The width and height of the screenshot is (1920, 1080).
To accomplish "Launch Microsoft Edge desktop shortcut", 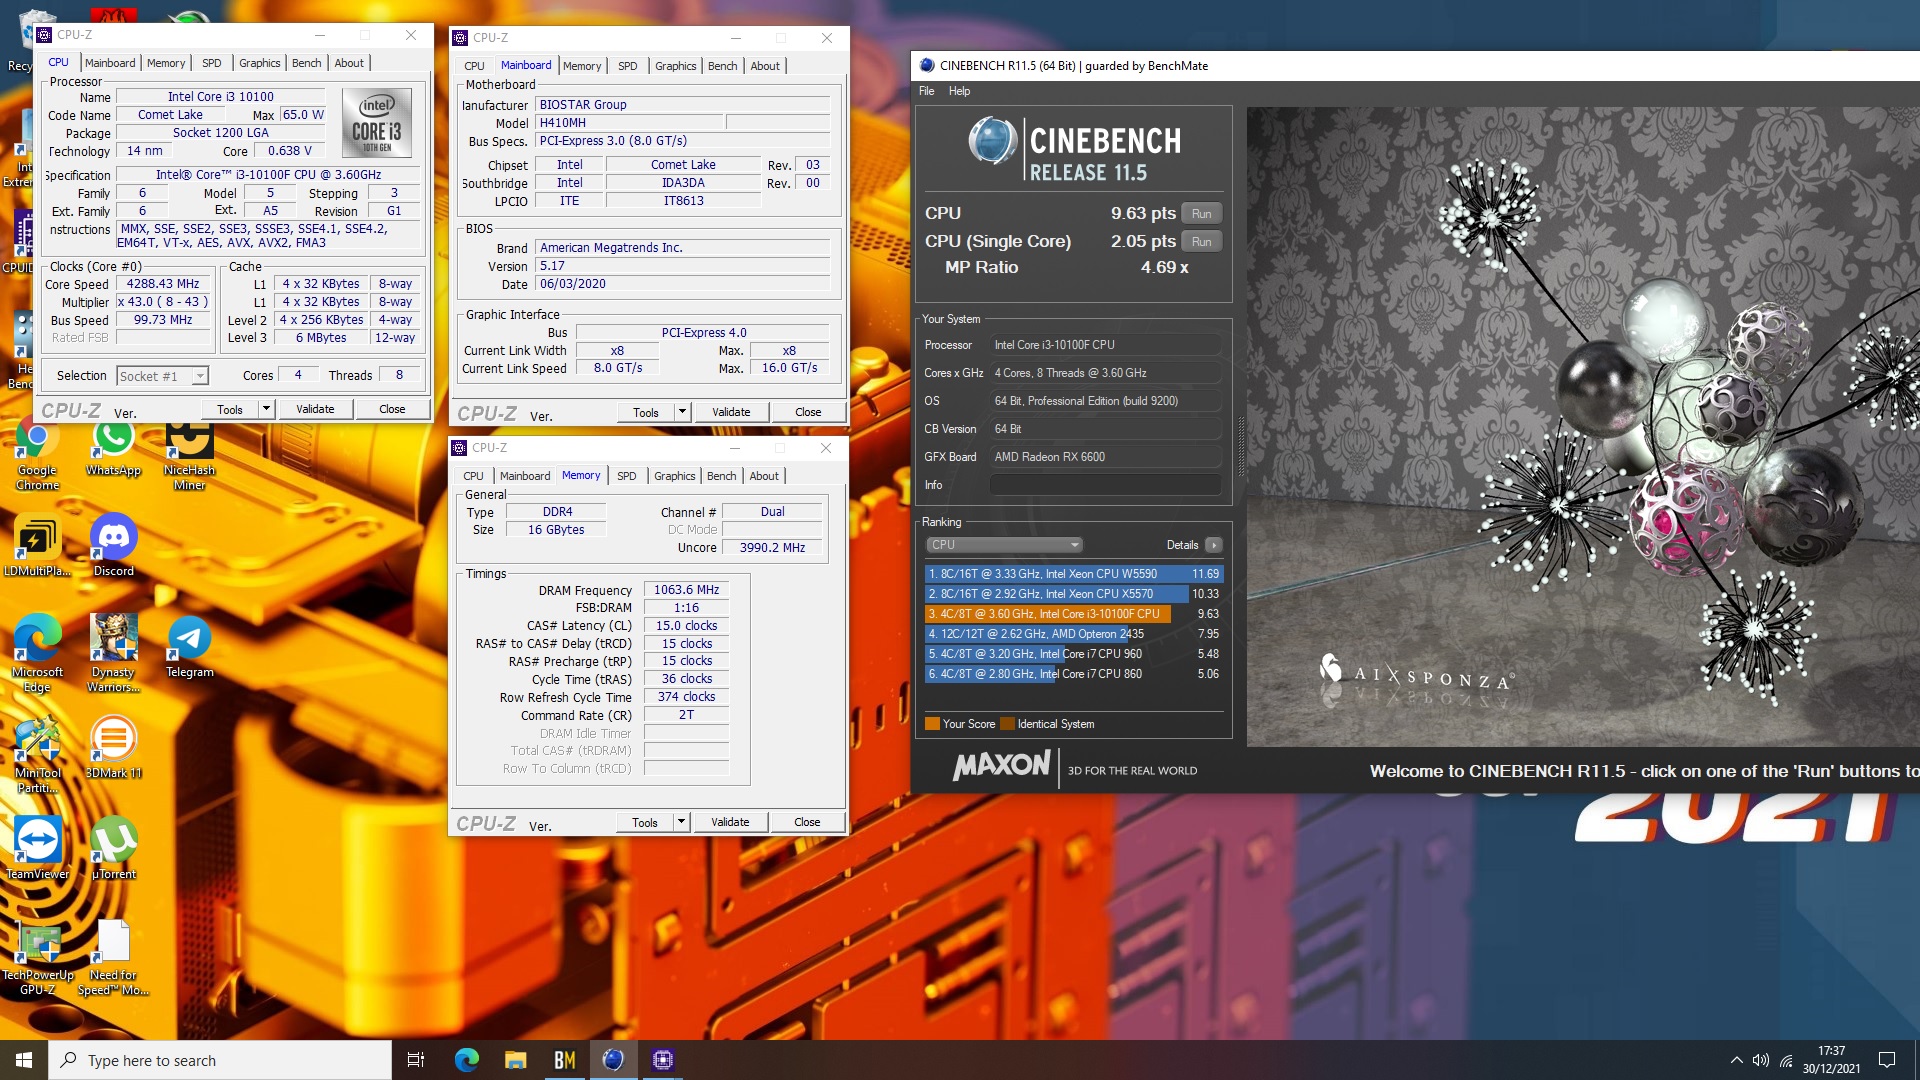I will [x=37, y=654].
